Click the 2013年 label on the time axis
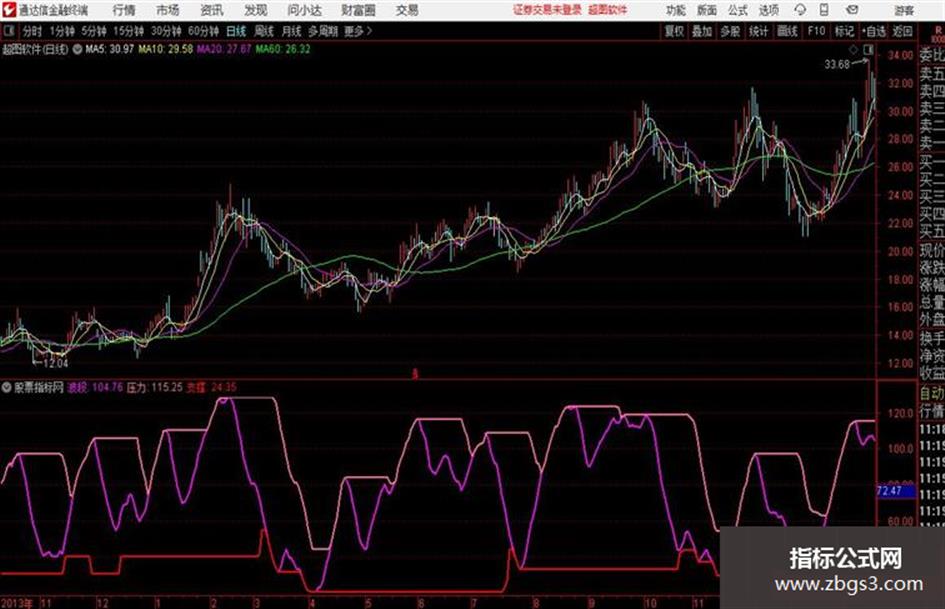 17,603
